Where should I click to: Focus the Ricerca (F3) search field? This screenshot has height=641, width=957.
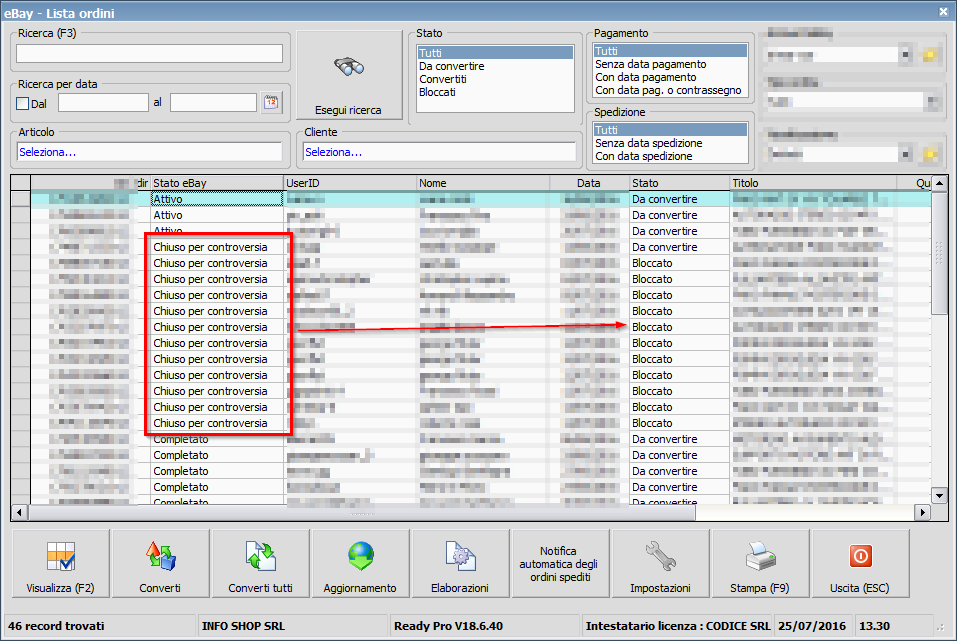[150, 54]
